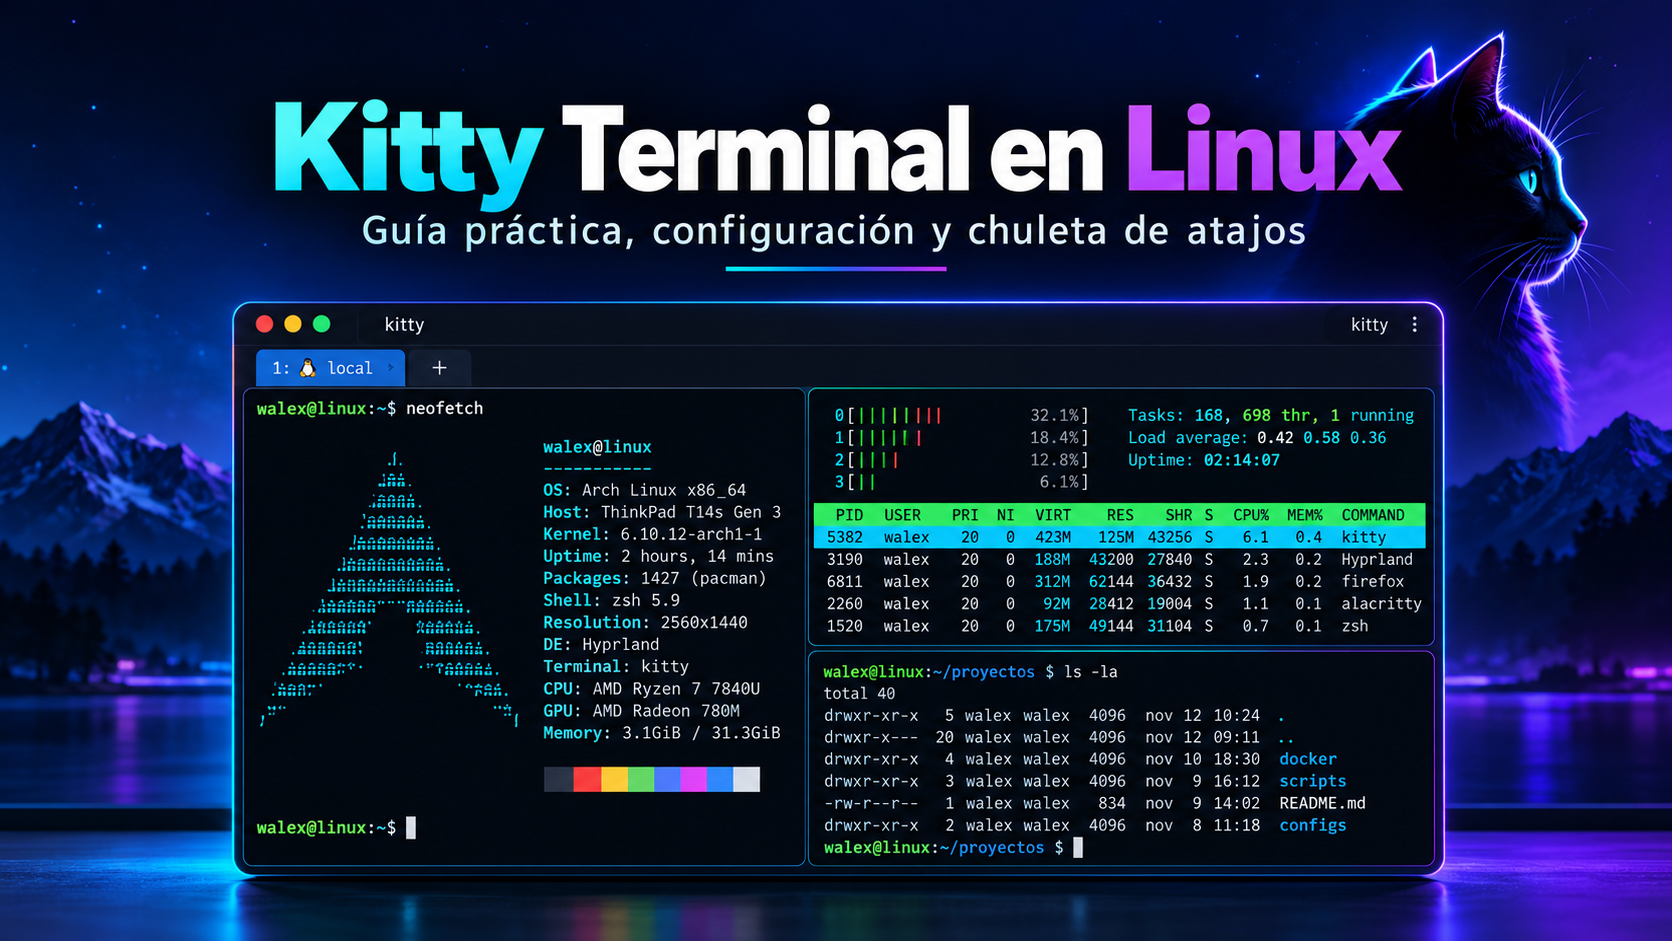Click the "DE: Hyprland" neofetch line
The height and width of the screenshot is (941, 1672).
[x=601, y=644]
